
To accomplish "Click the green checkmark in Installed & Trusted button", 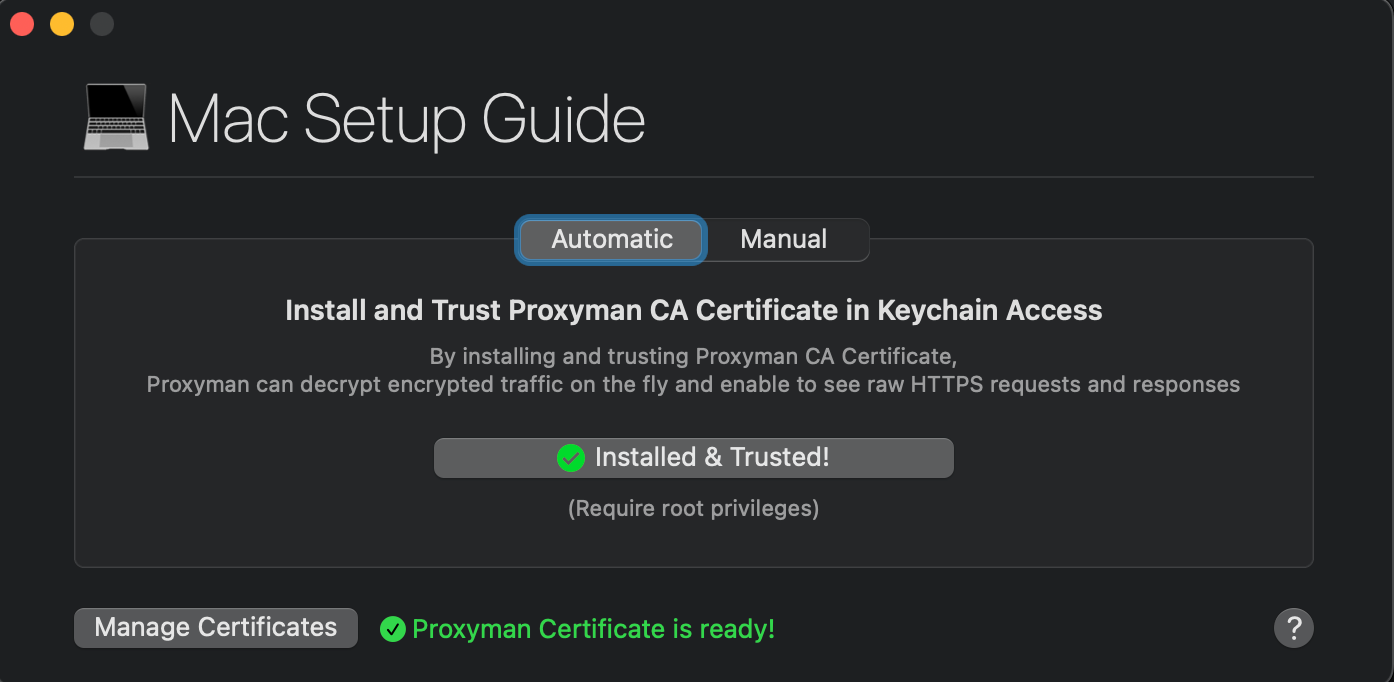I will point(571,458).
